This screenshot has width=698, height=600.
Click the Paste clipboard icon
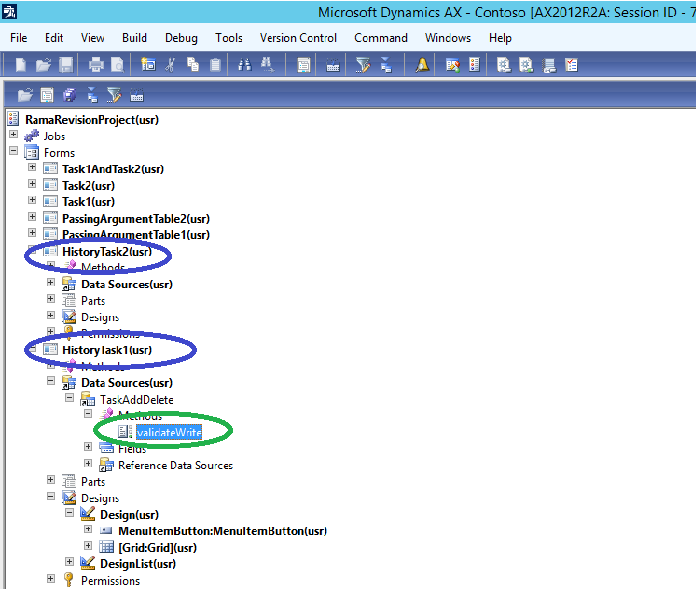coord(215,65)
